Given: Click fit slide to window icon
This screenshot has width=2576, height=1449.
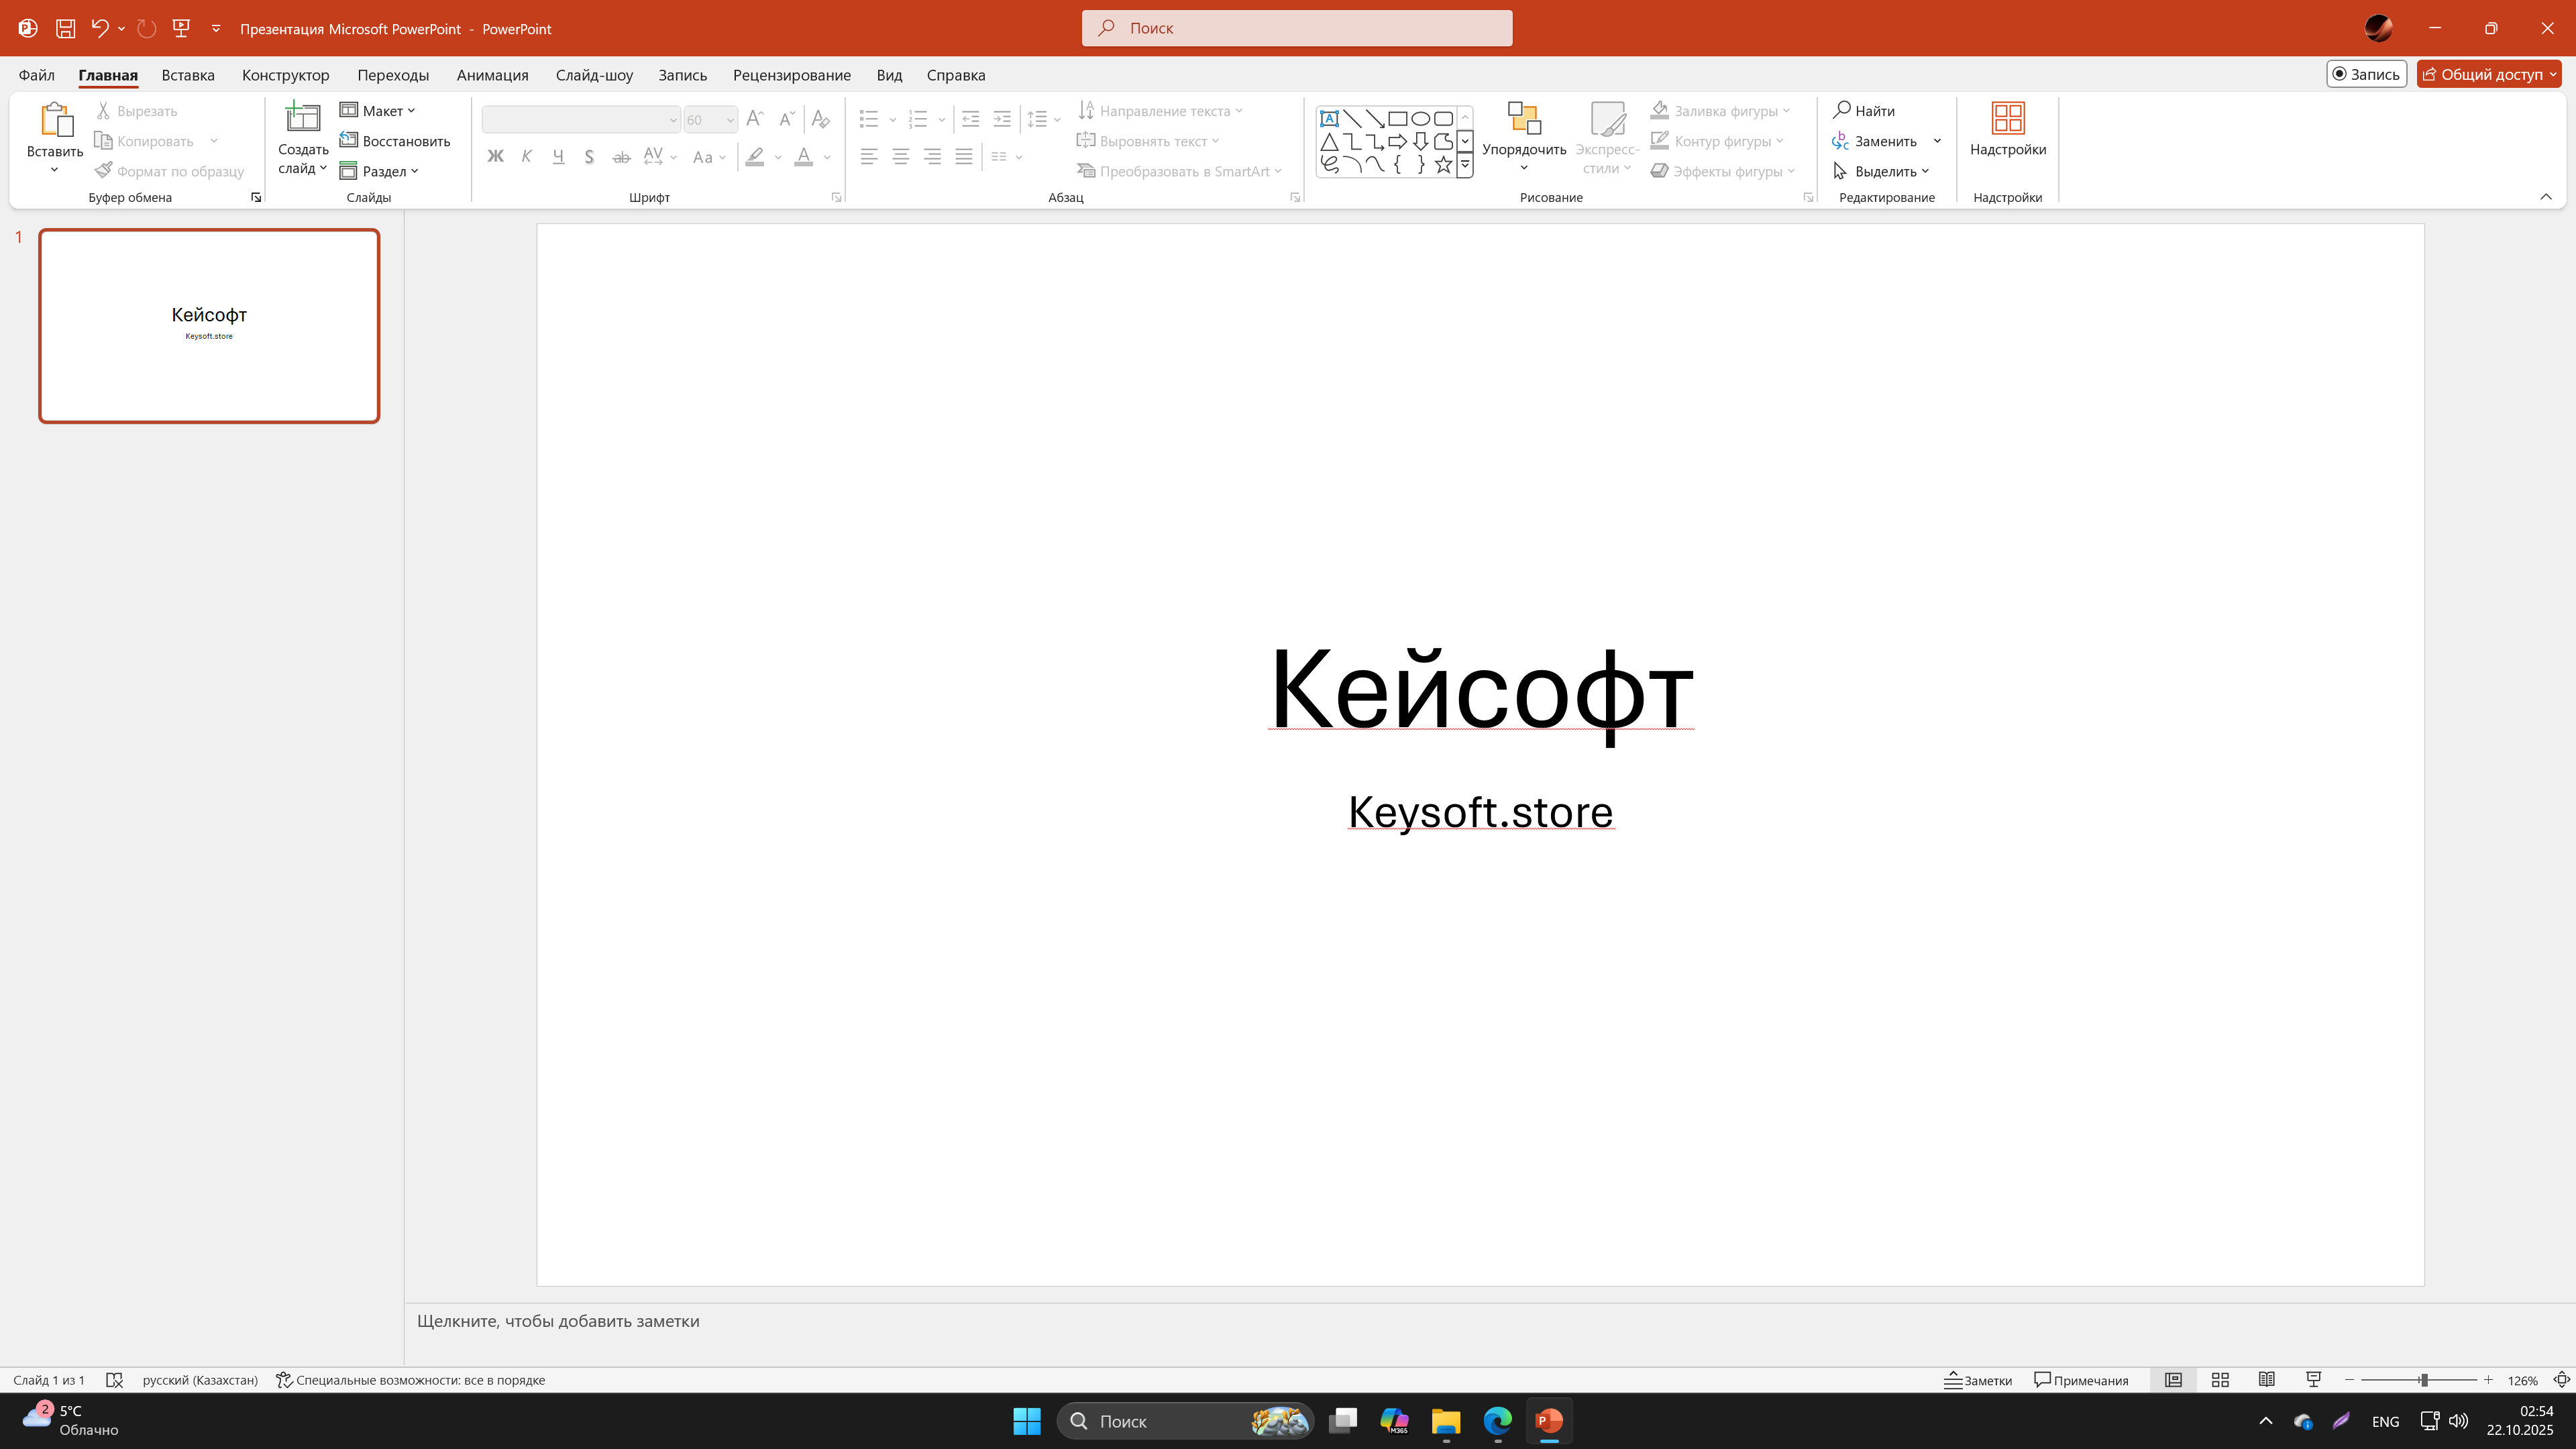Looking at the screenshot, I should coord(2561,1380).
